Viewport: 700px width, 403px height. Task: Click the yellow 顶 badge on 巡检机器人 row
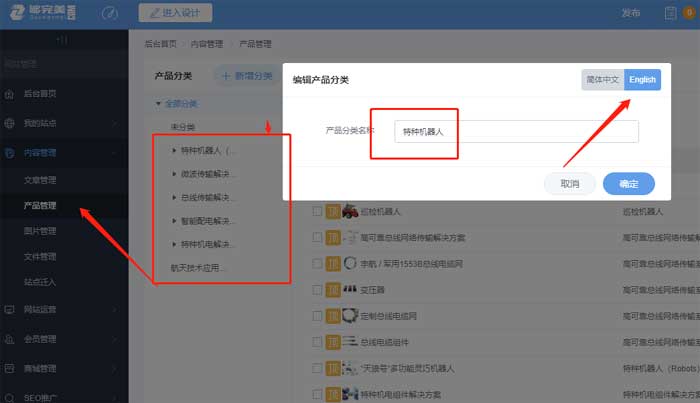[x=332, y=212]
